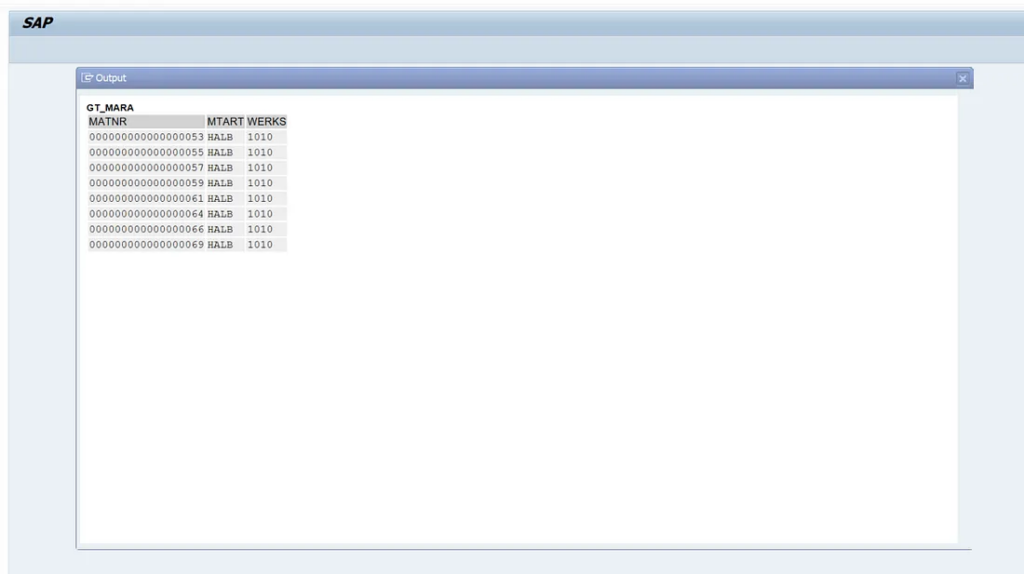Select material number ending in 57
1024x574 pixels.
[146, 168]
